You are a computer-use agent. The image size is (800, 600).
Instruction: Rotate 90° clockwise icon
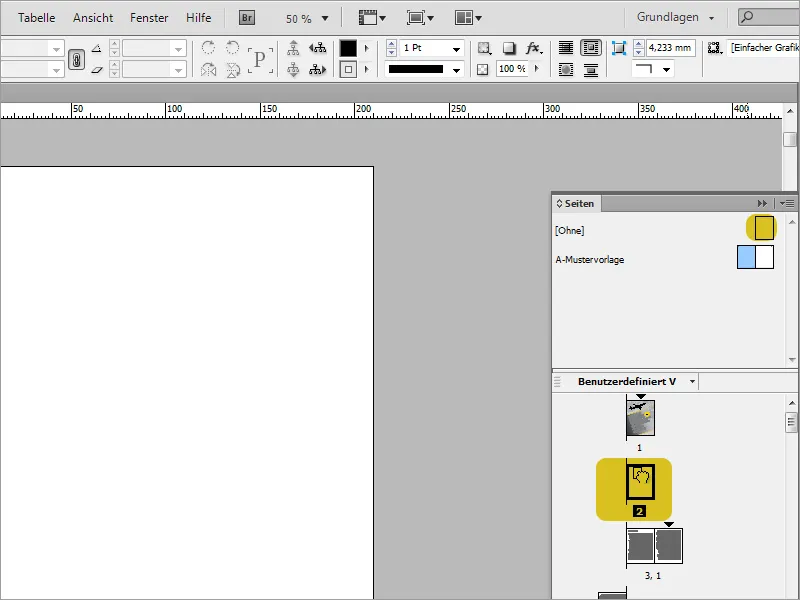[208, 48]
